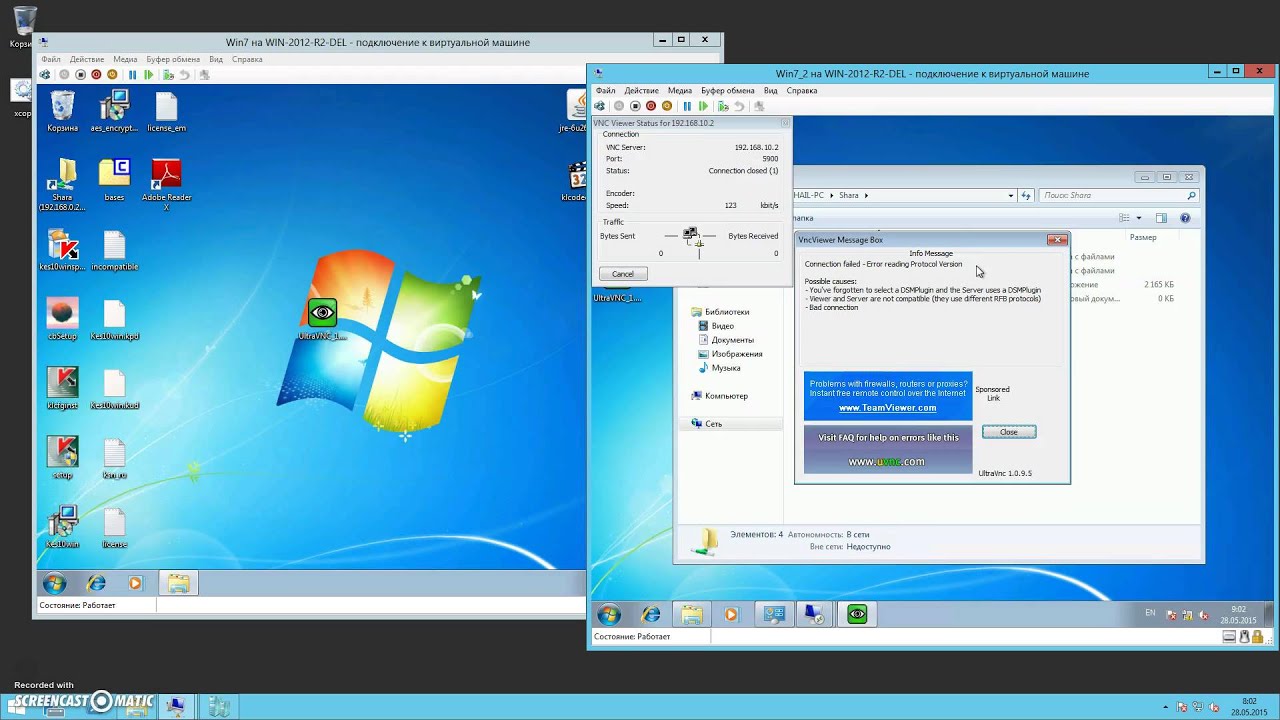Select license_em file on Win7 desktop
Viewport: 1280px width, 720px height.
click(x=166, y=112)
